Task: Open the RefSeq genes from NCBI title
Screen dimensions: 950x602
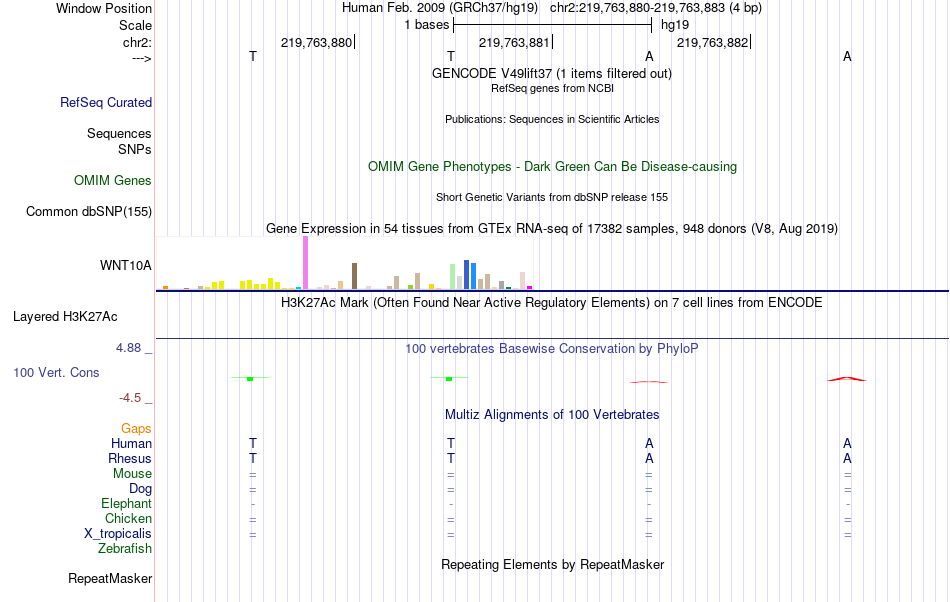Action: coord(552,88)
